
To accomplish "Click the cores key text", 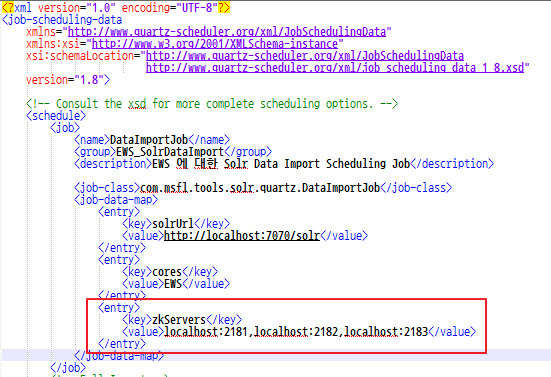I will pos(167,272).
